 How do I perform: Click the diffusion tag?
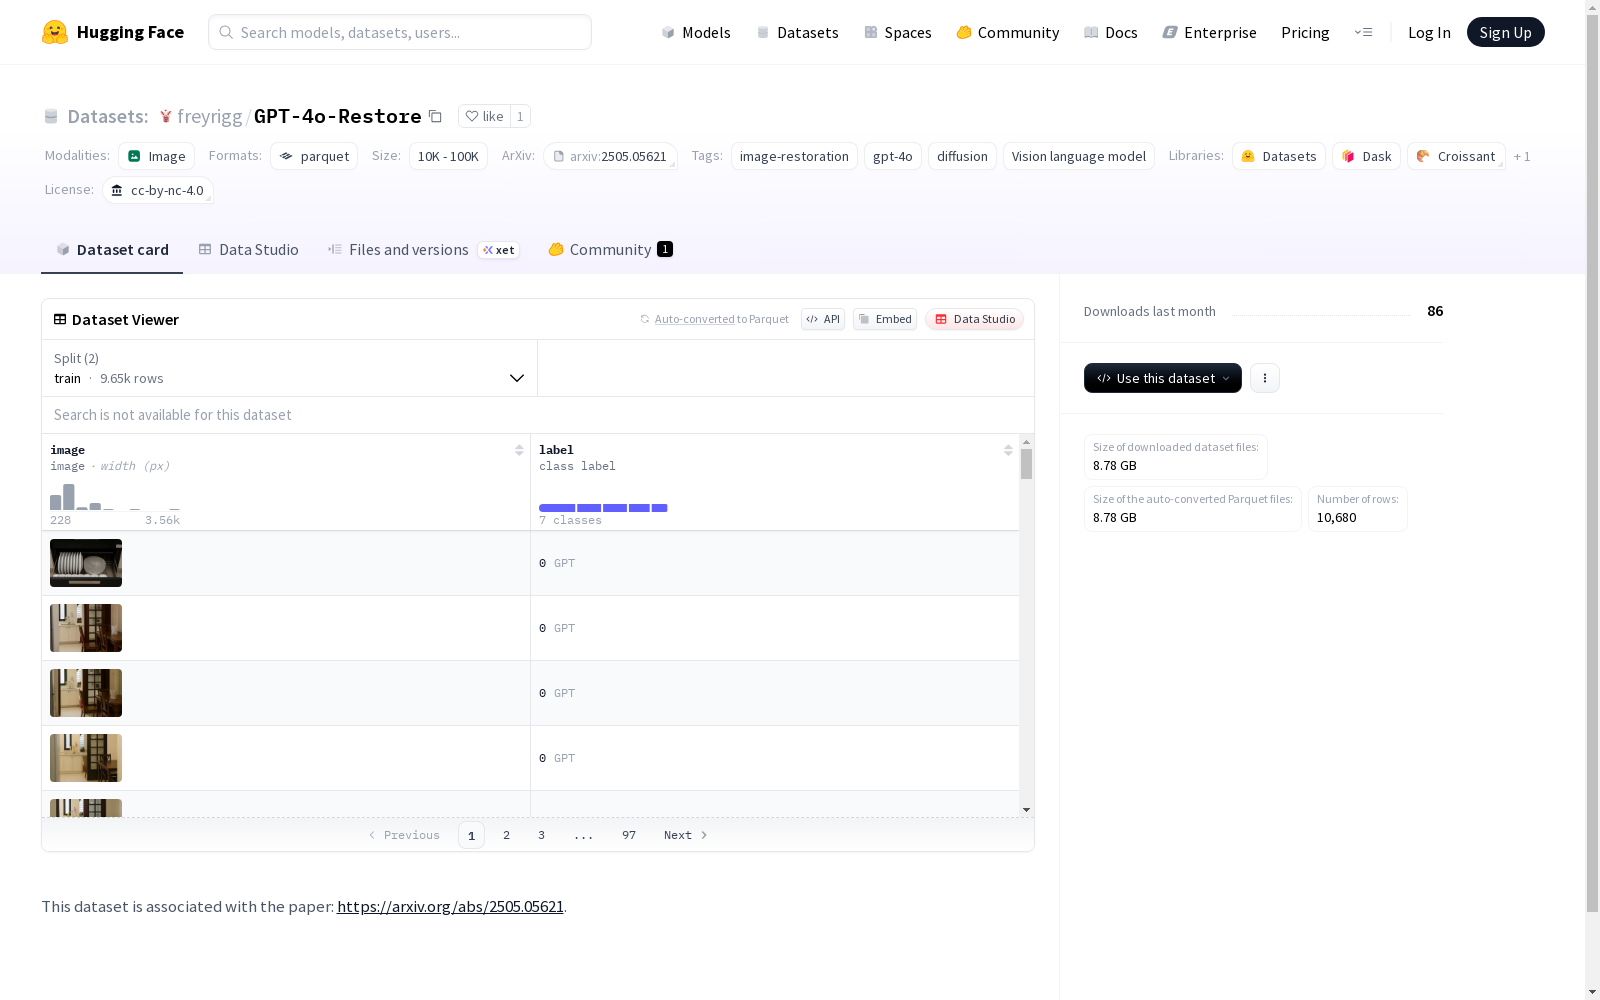[x=962, y=156]
